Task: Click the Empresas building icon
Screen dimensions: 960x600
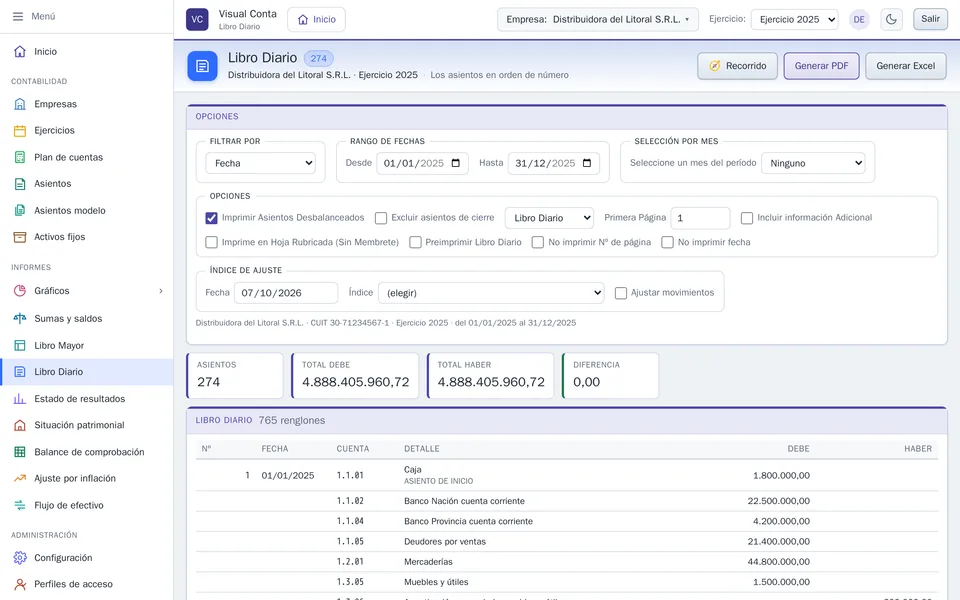Action: [x=20, y=104]
